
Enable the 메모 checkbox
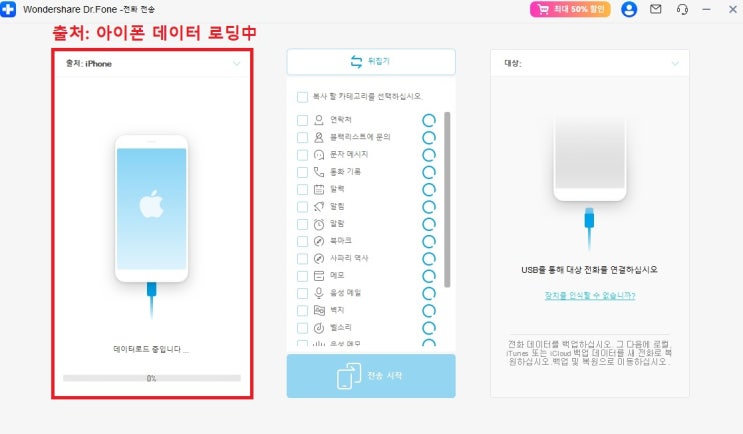302,276
